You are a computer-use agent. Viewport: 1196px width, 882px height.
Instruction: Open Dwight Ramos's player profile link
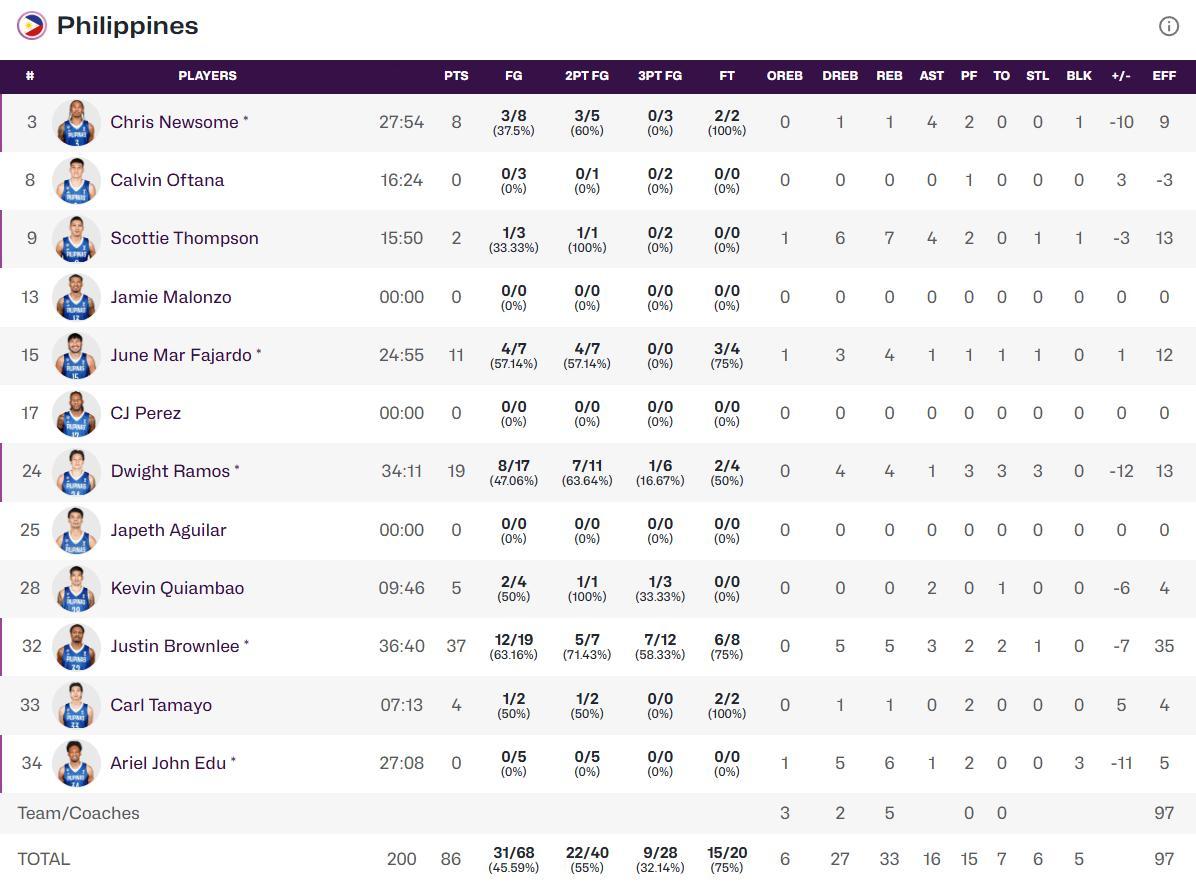[x=170, y=471]
